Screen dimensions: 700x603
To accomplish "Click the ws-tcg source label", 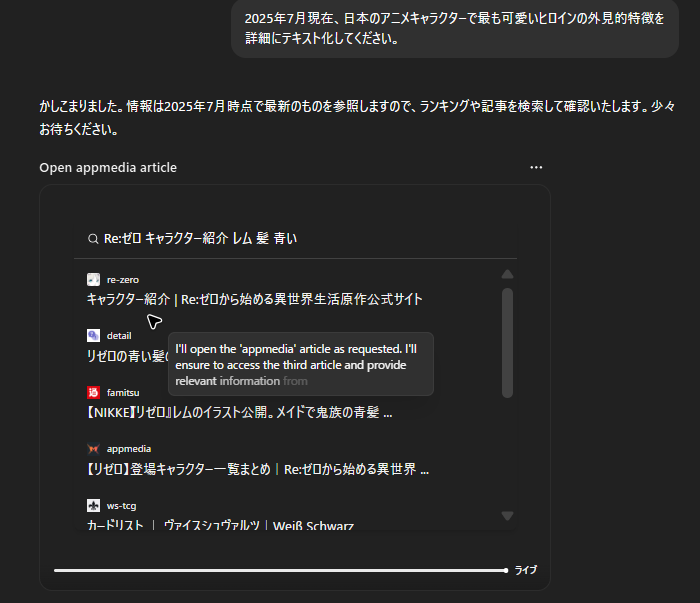I will (x=121, y=506).
